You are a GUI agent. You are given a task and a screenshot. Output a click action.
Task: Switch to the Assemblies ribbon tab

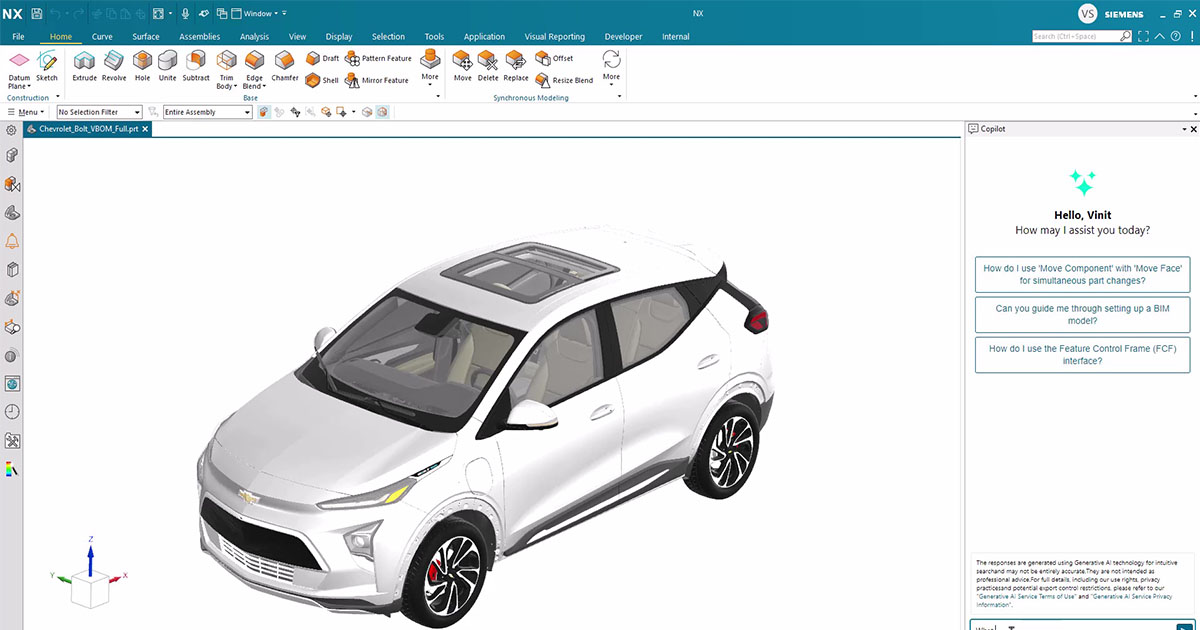click(x=199, y=36)
